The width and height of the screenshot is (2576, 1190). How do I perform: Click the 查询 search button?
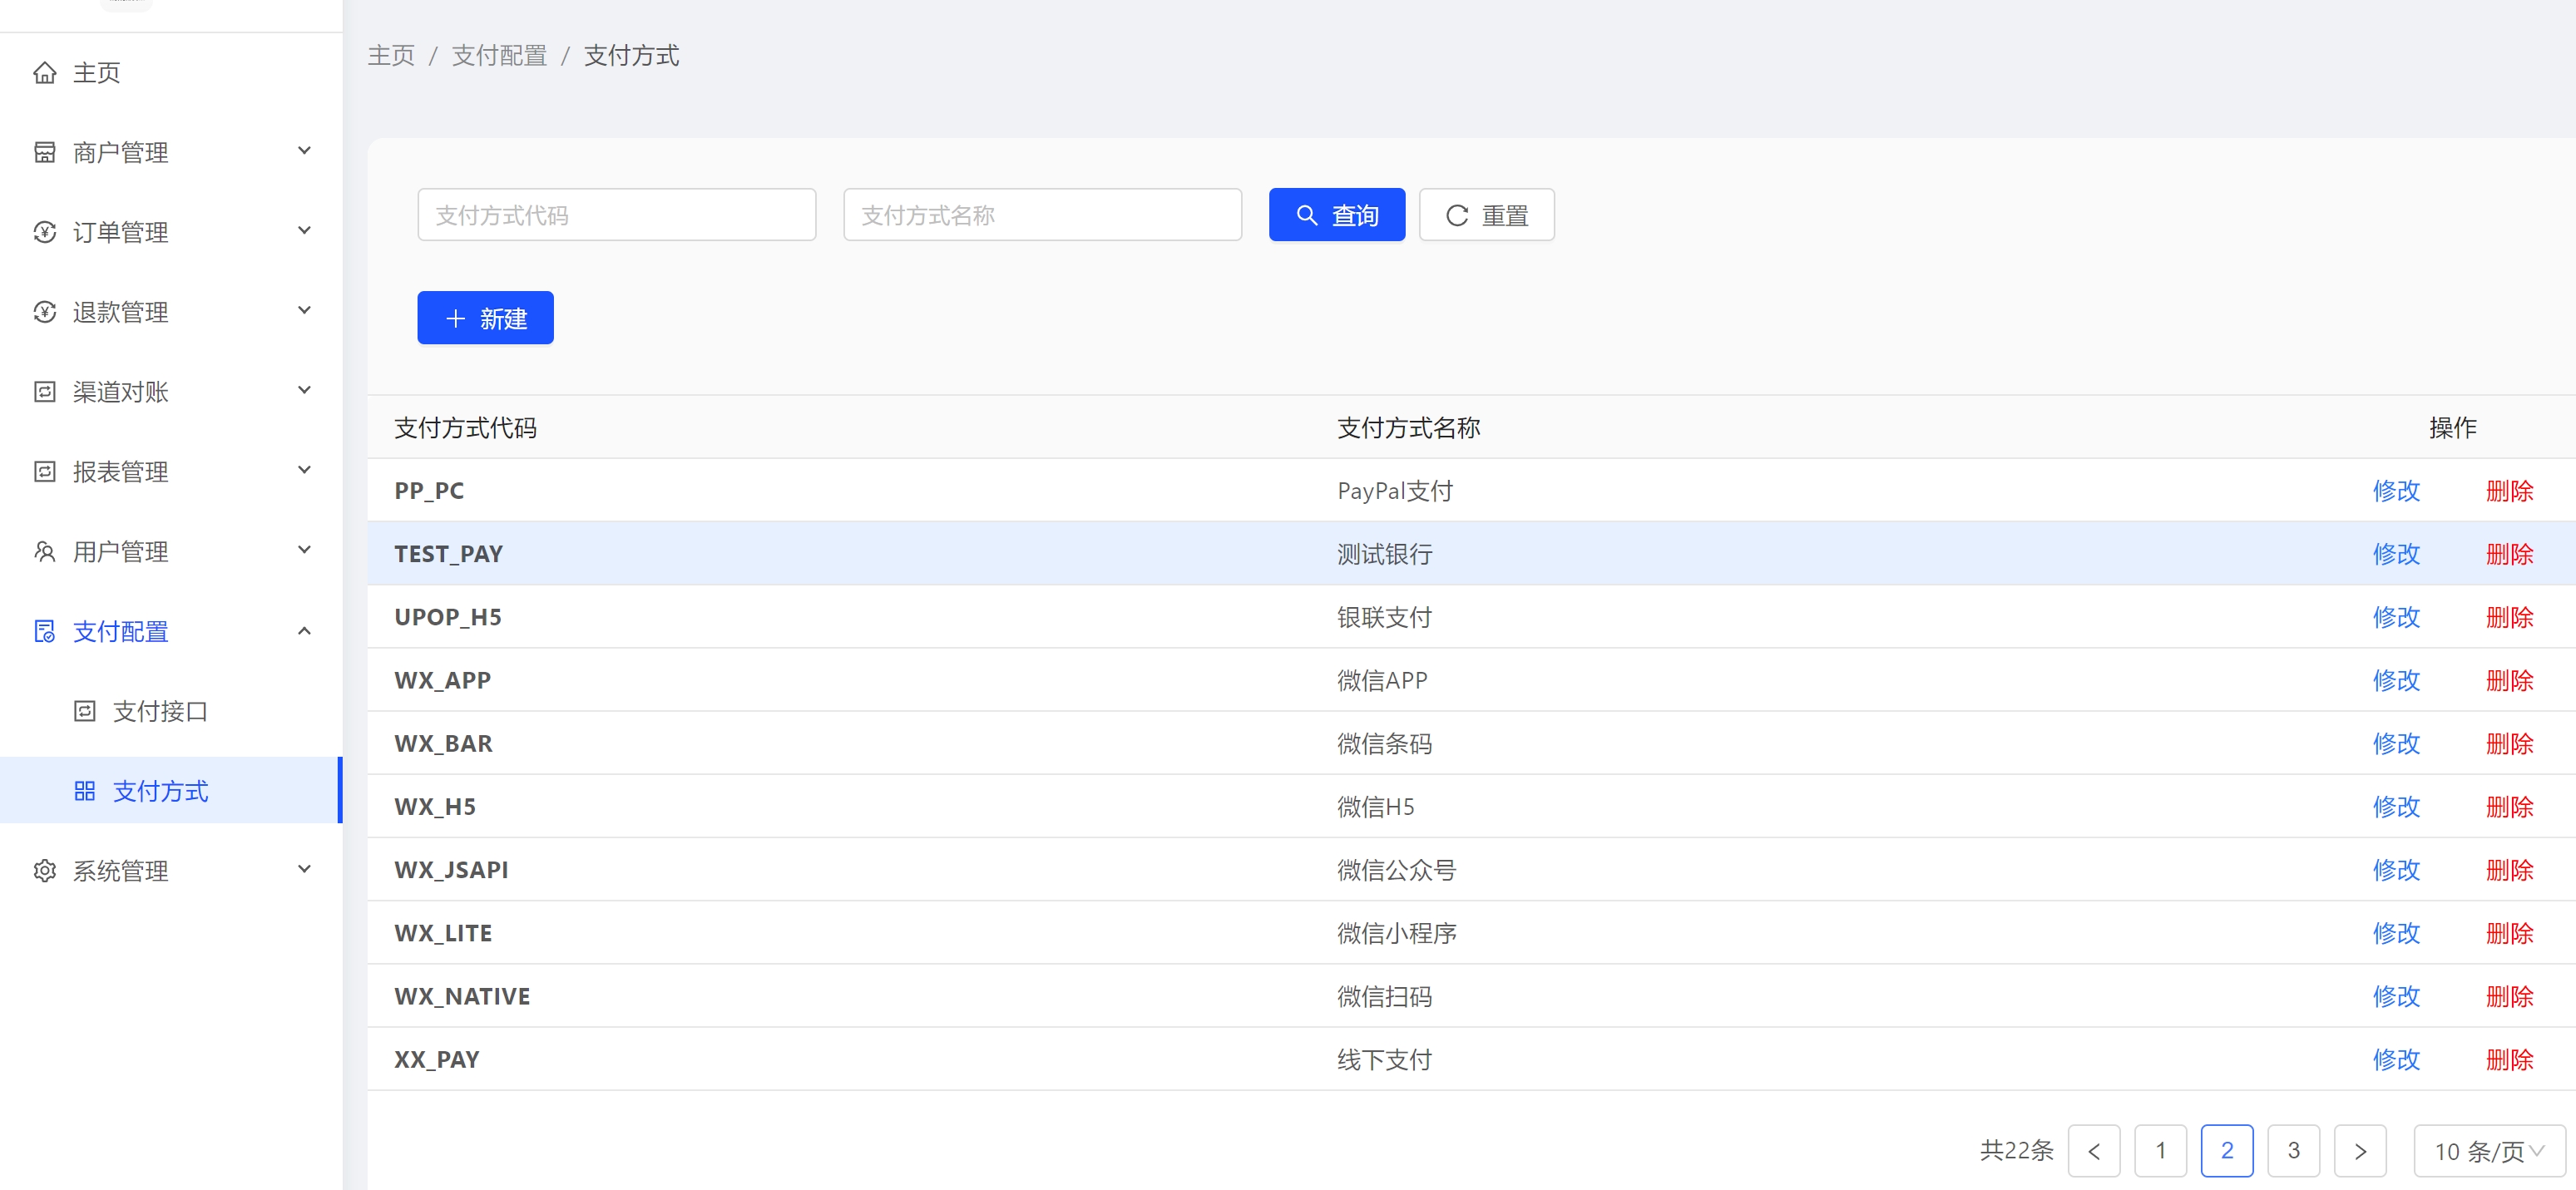click(x=1337, y=215)
